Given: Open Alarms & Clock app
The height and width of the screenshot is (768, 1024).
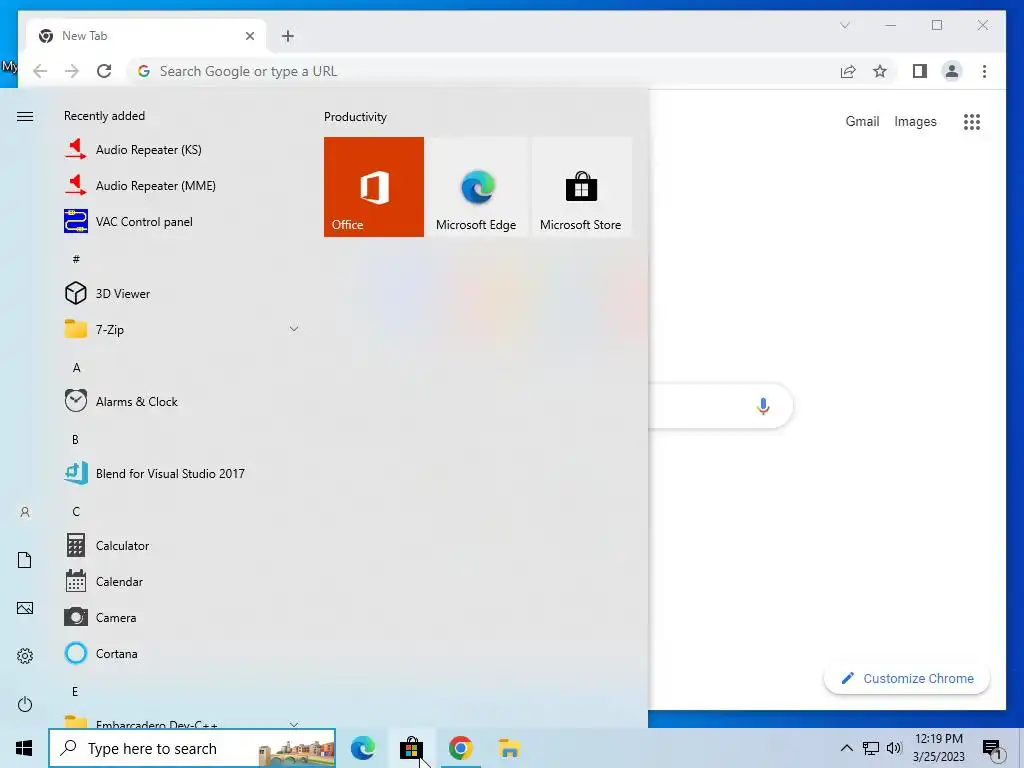Looking at the screenshot, I should tap(183, 401).
